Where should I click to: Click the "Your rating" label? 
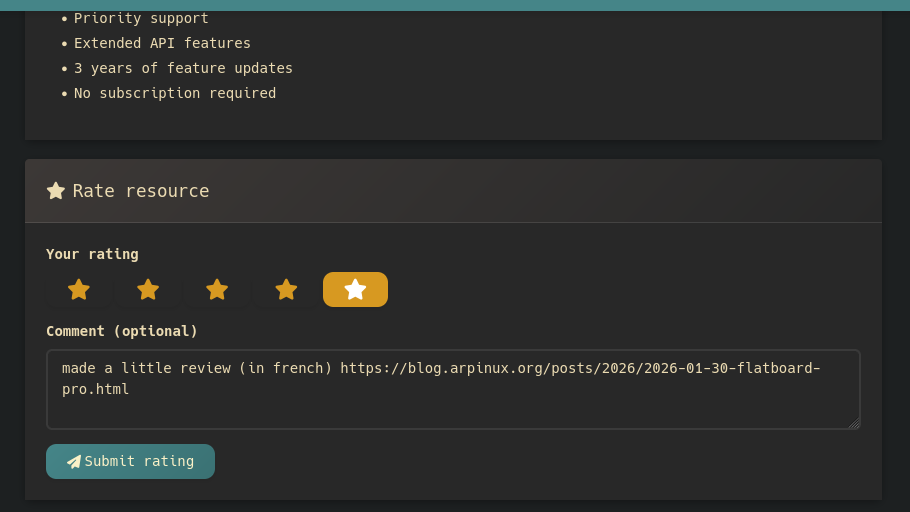92,254
